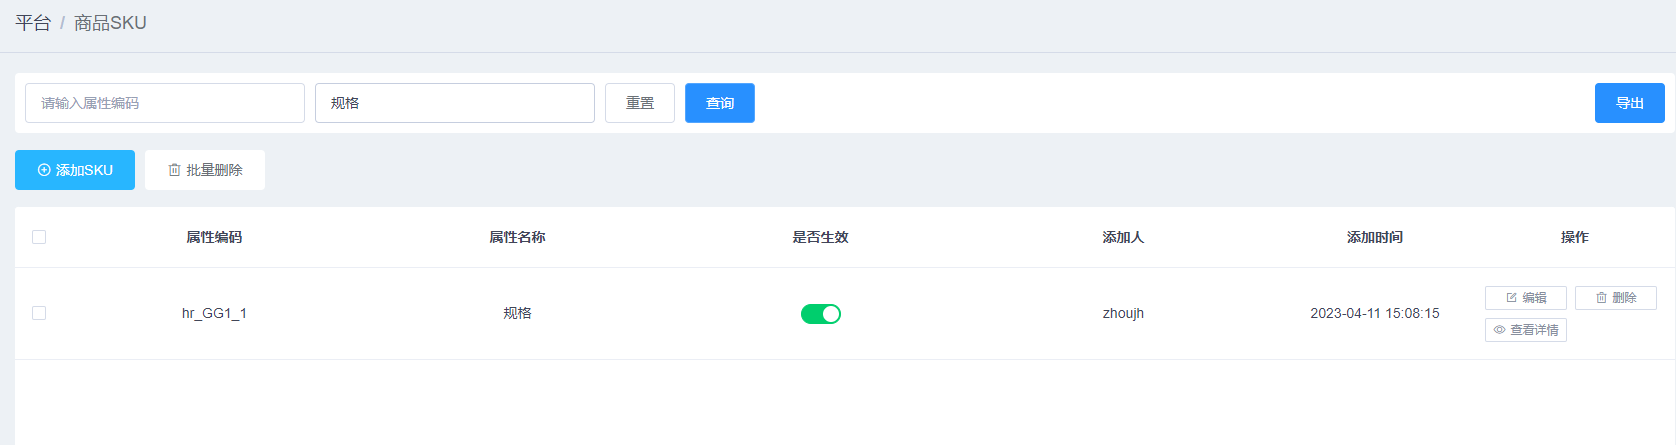Image resolution: width=1676 pixels, height=445 pixels.
Task: Select the hr_GG1_1 attribute code cell
Action: (214, 313)
